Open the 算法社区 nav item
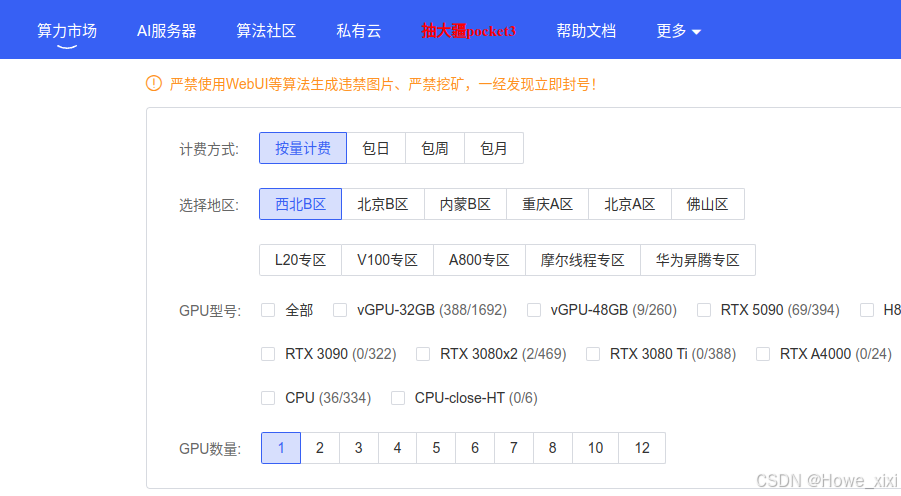 pyautogui.click(x=266, y=30)
